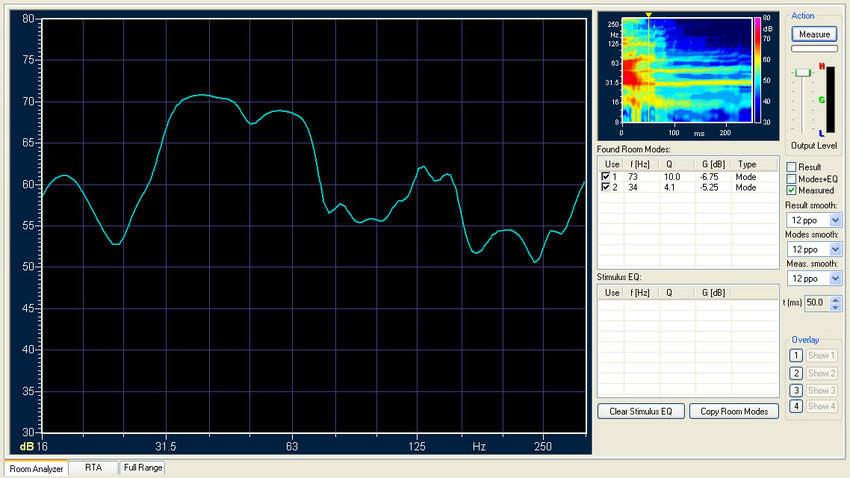Click overlay slot 1 button

795,356
